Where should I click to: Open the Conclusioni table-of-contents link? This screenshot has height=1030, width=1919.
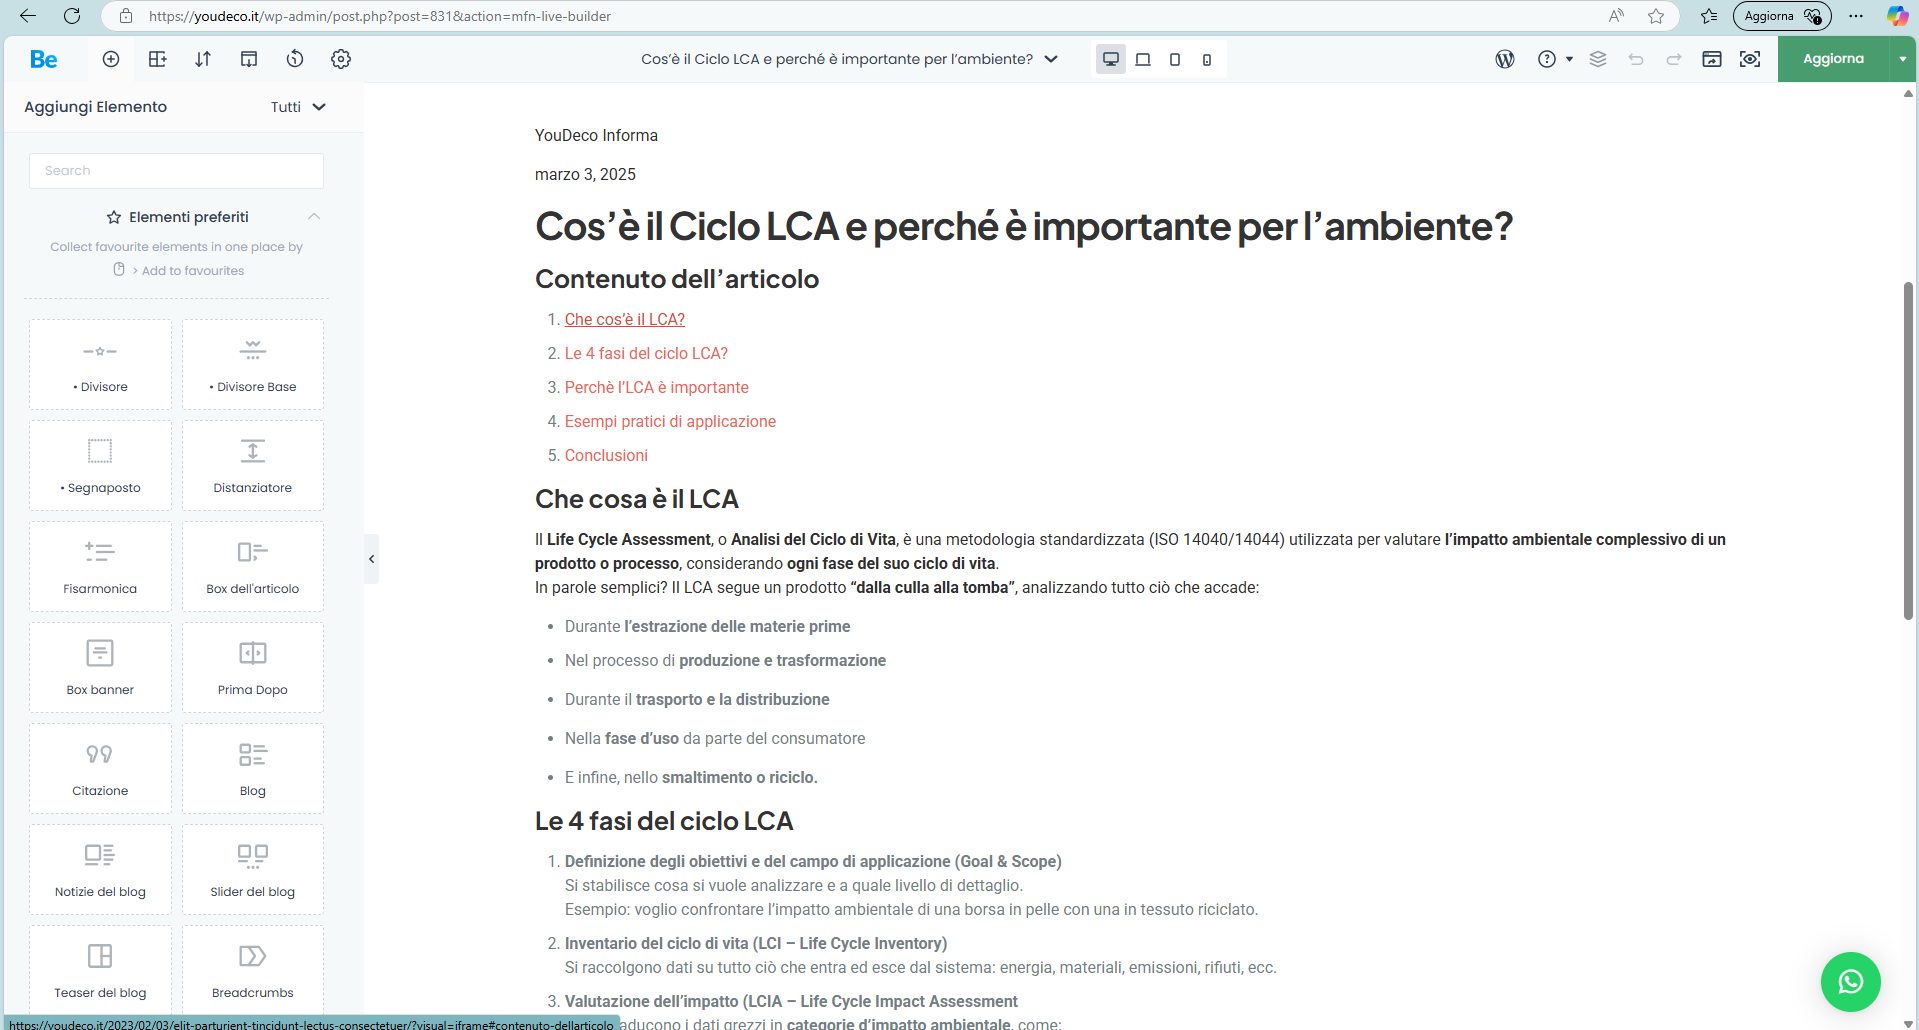click(606, 455)
